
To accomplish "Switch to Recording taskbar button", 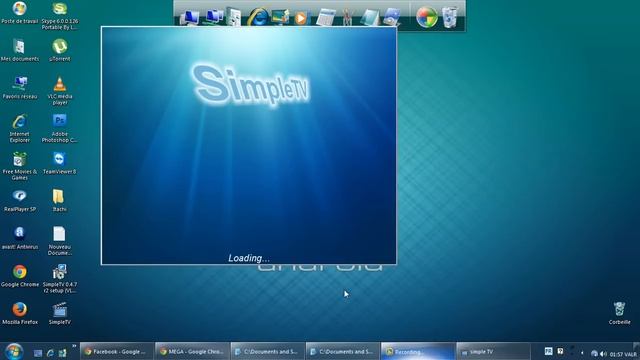I will [x=418, y=351].
